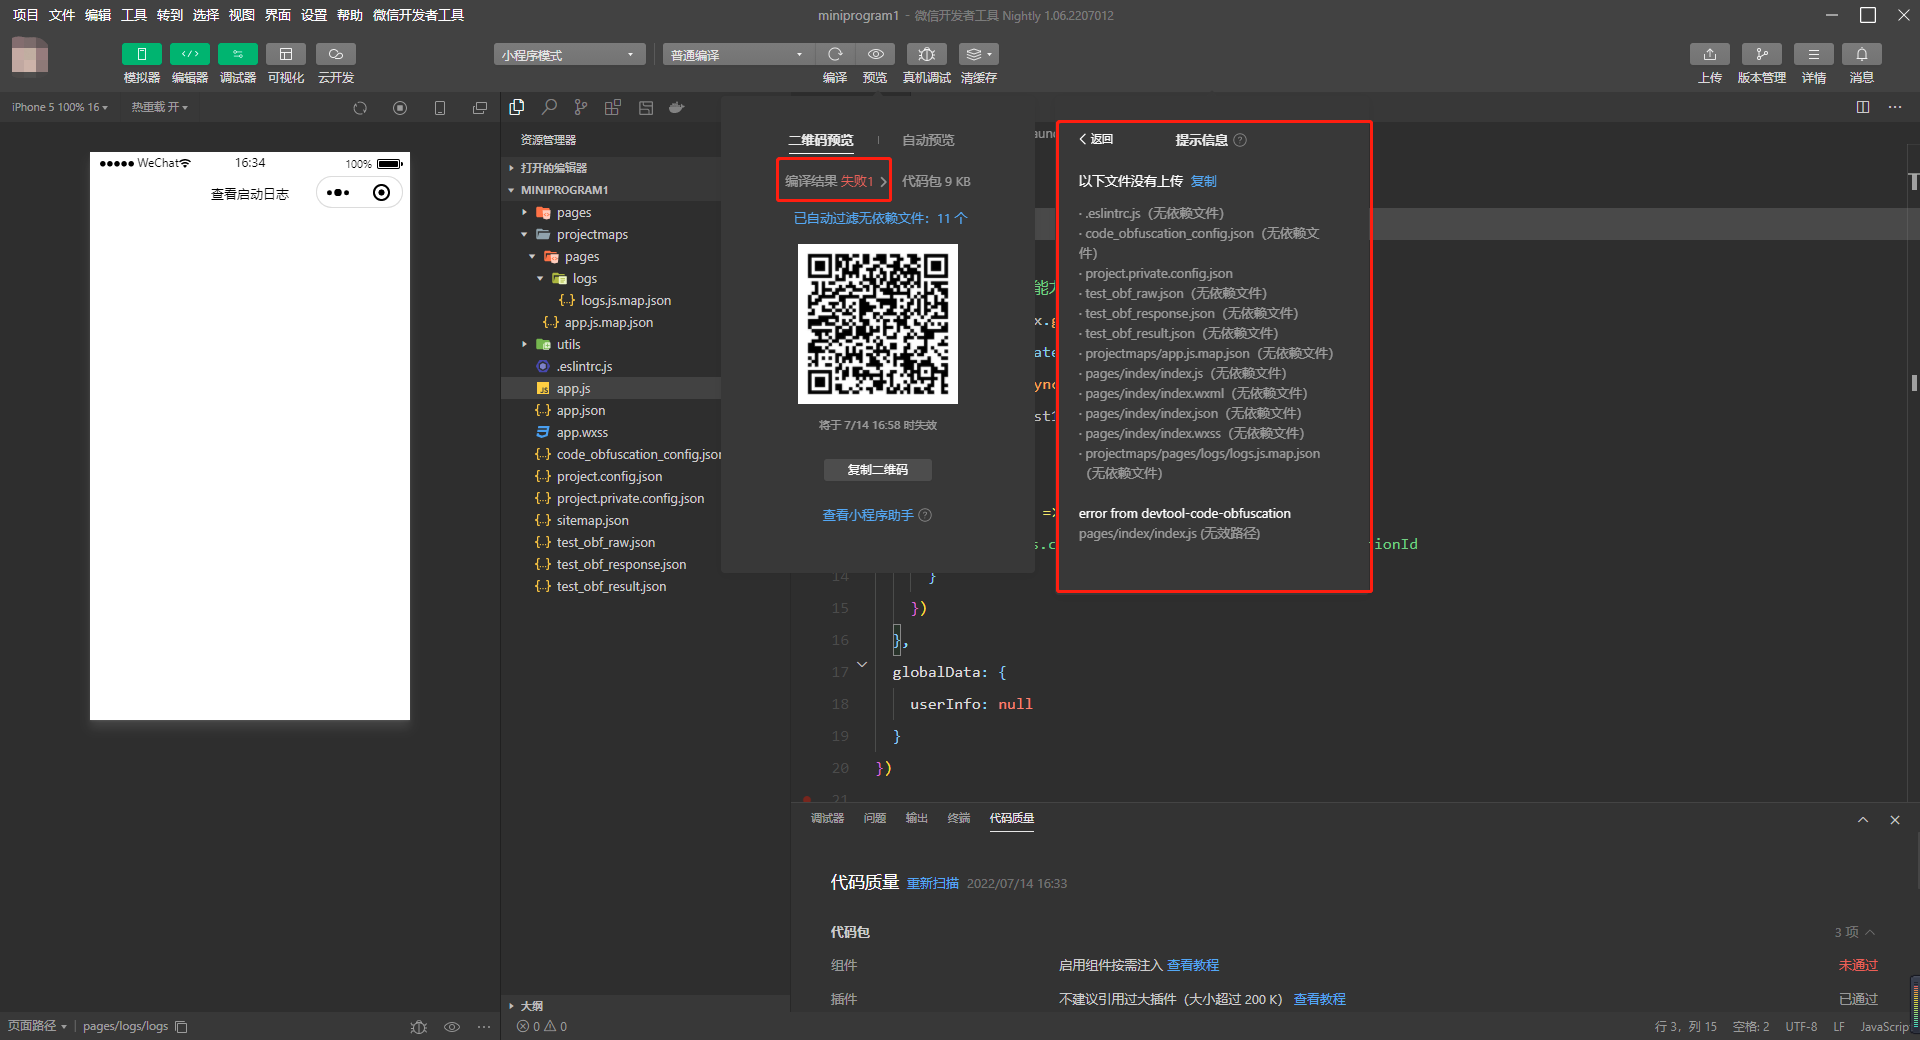
Task: Open the 普通编译 compile mode dropdown
Action: click(x=737, y=55)
